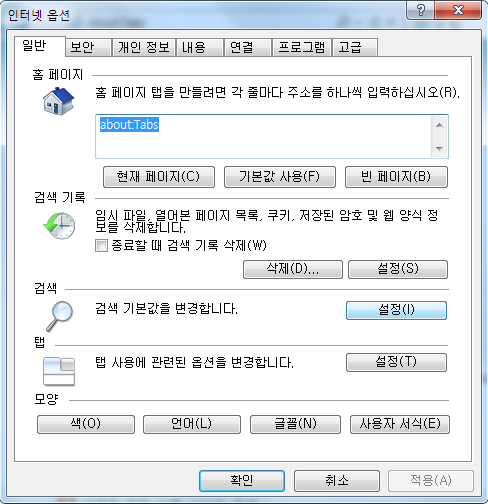Click the 기본값 사용(F) button
This screenshot has height=504, width=488.
click(x=280, y=177)
